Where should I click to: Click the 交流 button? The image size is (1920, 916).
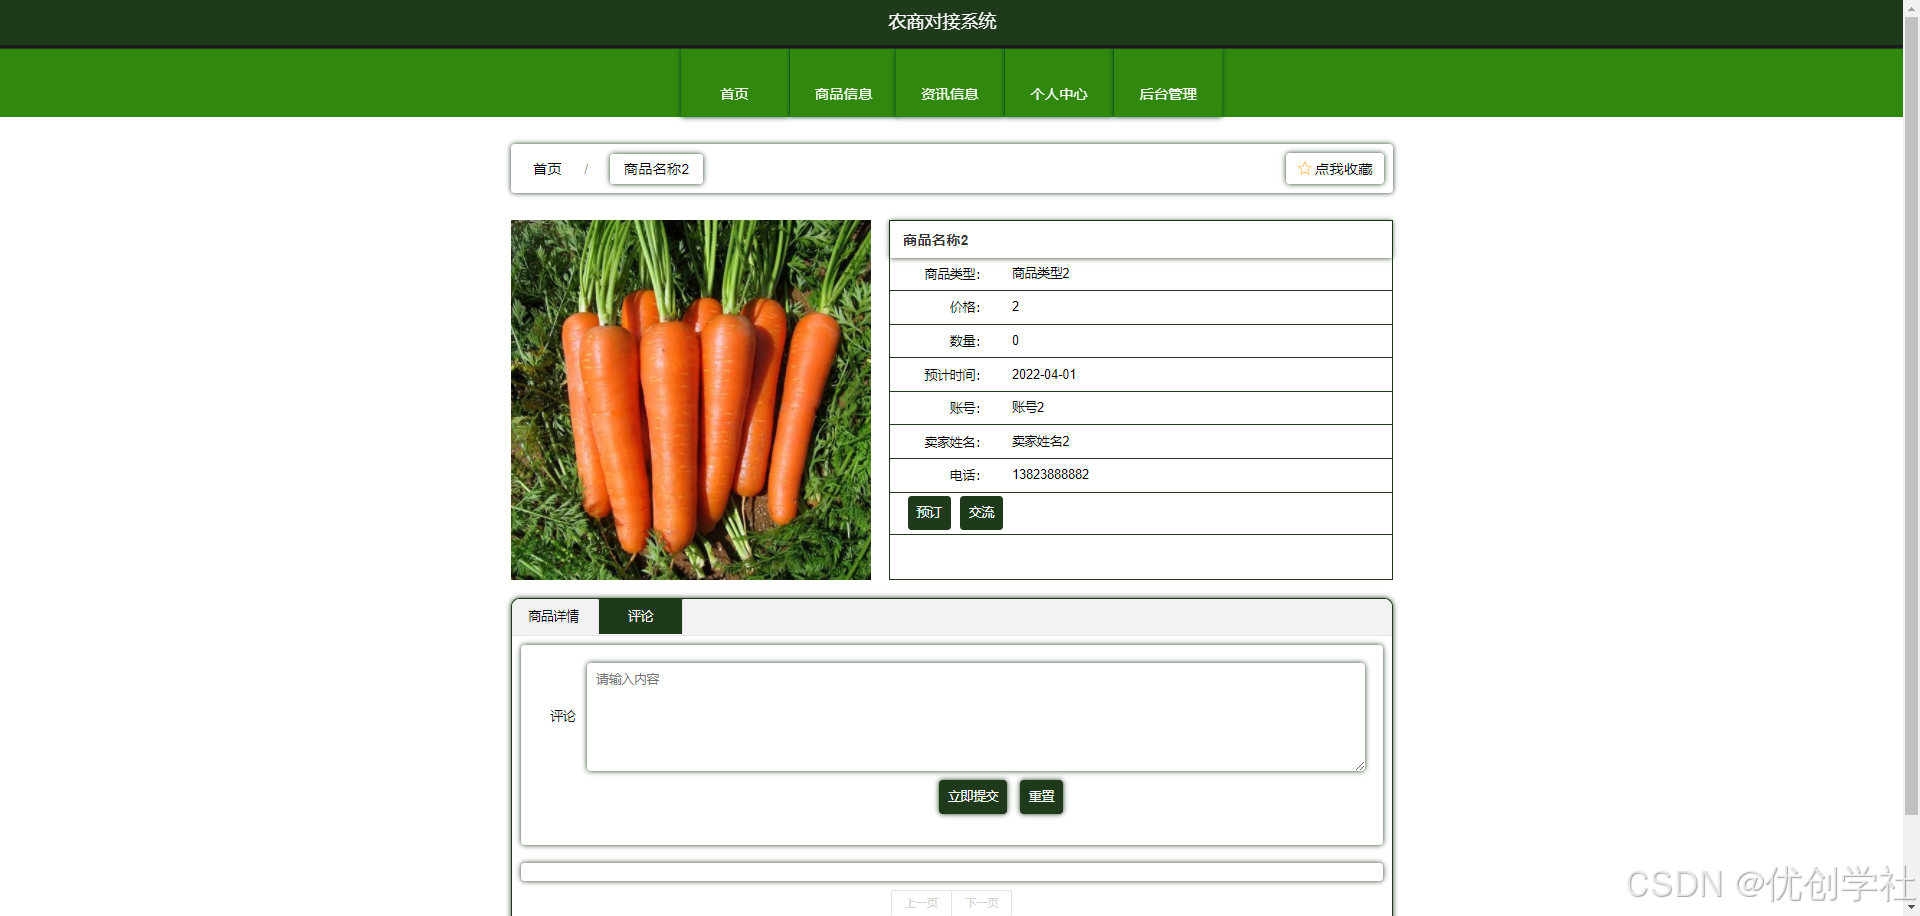point(981,513)
